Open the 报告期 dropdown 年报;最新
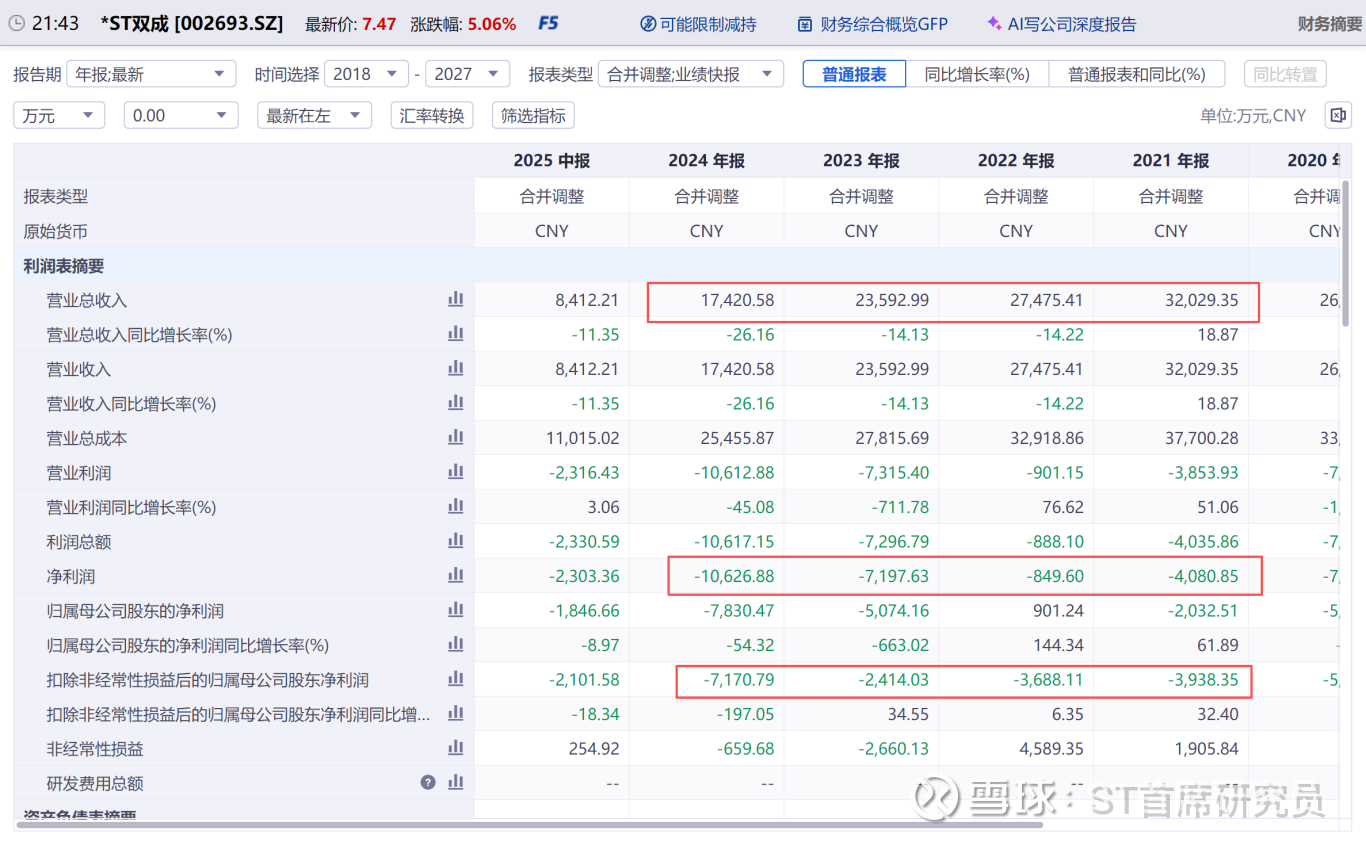Viewport: 1366px width, 842px height. (152, 74)
